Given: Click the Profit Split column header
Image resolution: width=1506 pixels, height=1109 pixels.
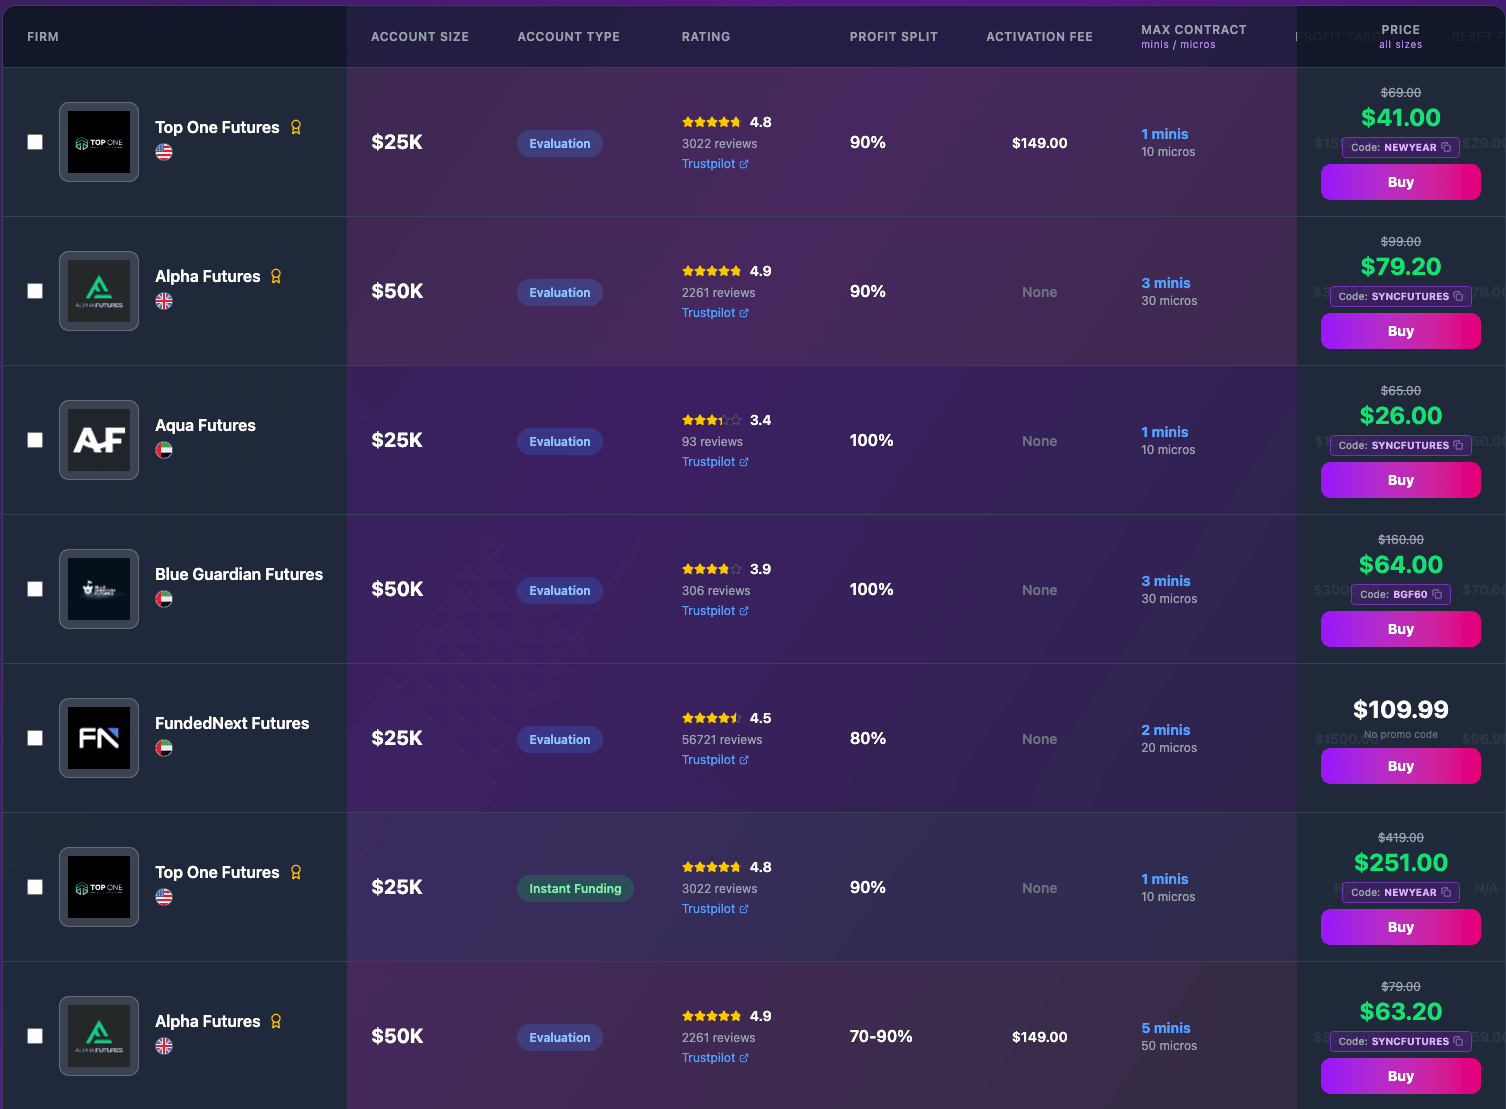Looking at the screenshot, I should (893, 36).
